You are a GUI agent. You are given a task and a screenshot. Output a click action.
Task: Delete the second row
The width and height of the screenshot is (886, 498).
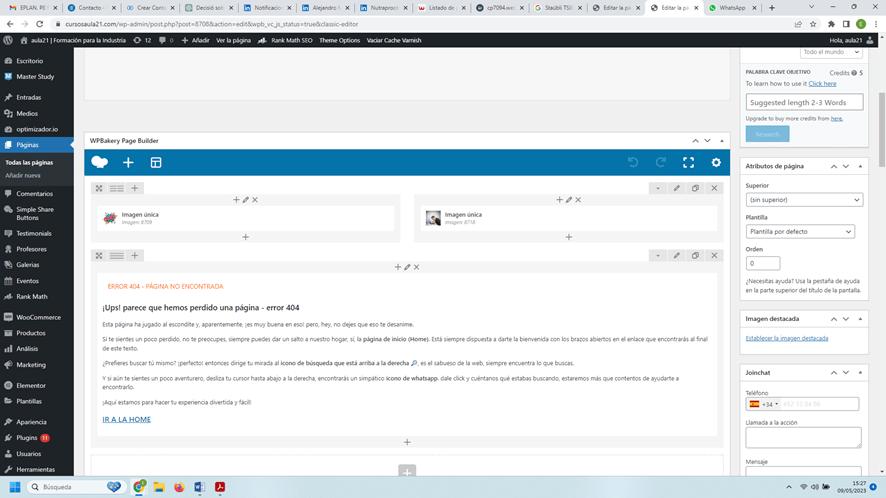pos(714,256)
